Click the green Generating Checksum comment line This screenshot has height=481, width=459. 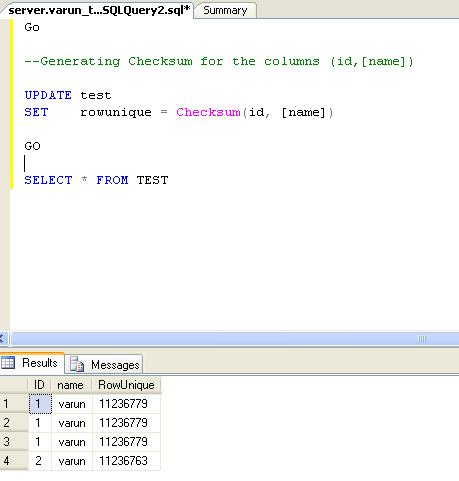219,62
